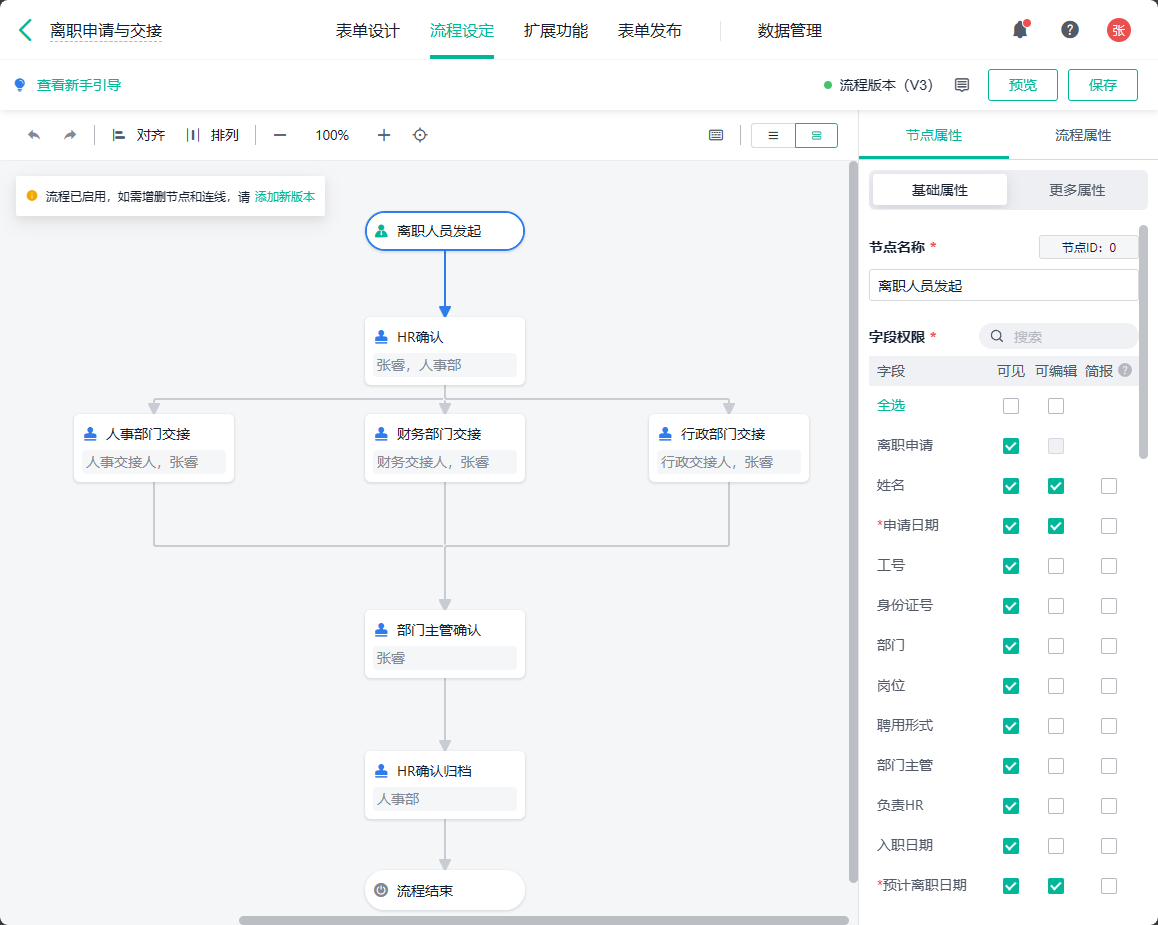Viewport: 1158px width, 925px height.
Task: Uncheck 身份证号 visible checkbox
Action: (1011, 606)
